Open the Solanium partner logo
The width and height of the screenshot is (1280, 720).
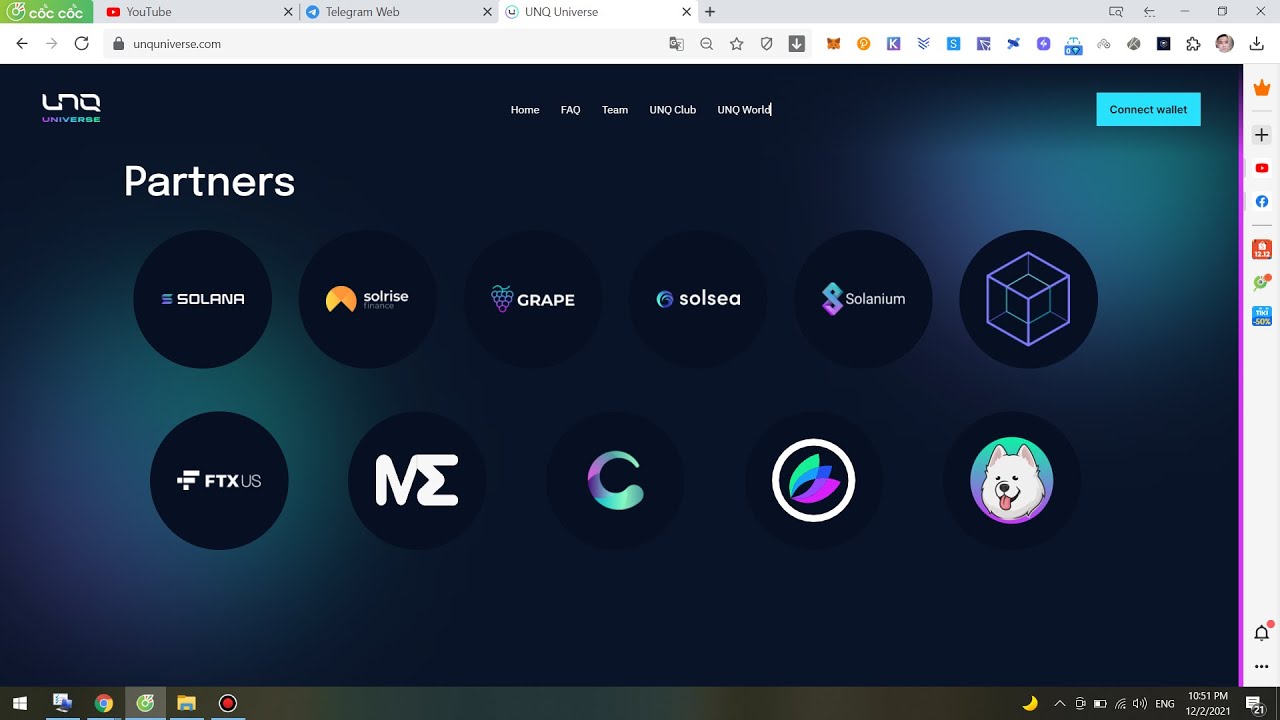[x=863, y=299]
